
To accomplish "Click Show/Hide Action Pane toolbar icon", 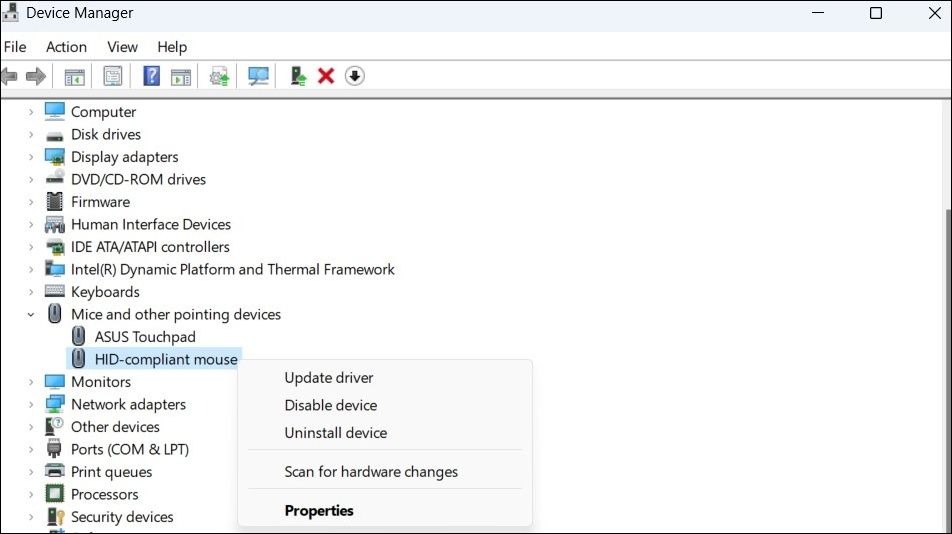I will [x=181, y=77].
